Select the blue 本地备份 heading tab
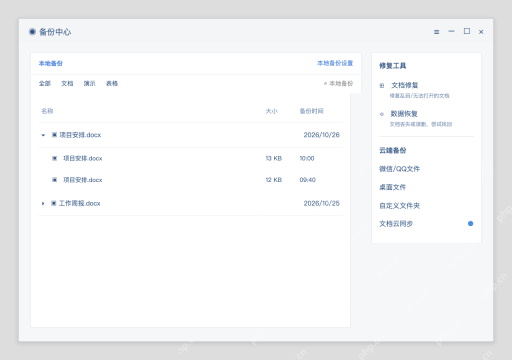 click(x=51, y=63)
